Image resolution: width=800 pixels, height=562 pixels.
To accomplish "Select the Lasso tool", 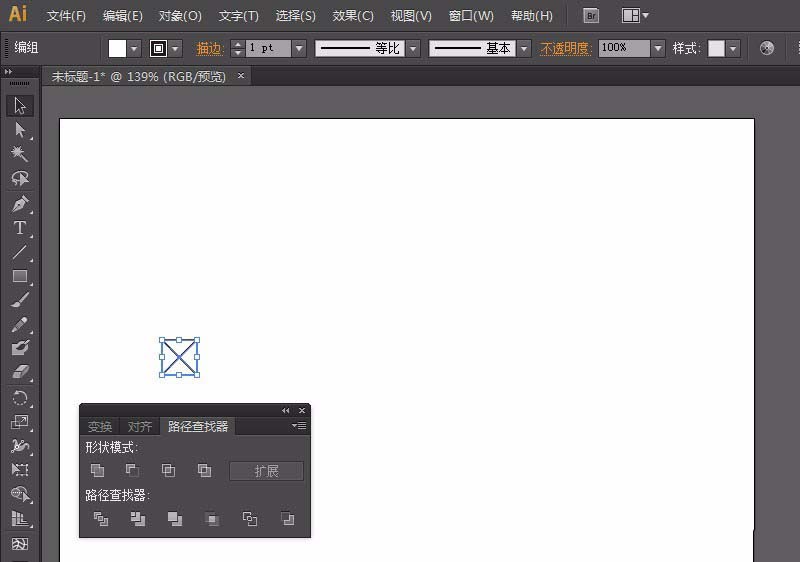I will click(20, 178).
